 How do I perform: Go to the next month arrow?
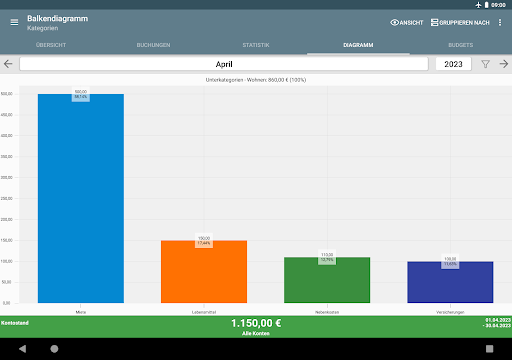click(x=504, y=64)
